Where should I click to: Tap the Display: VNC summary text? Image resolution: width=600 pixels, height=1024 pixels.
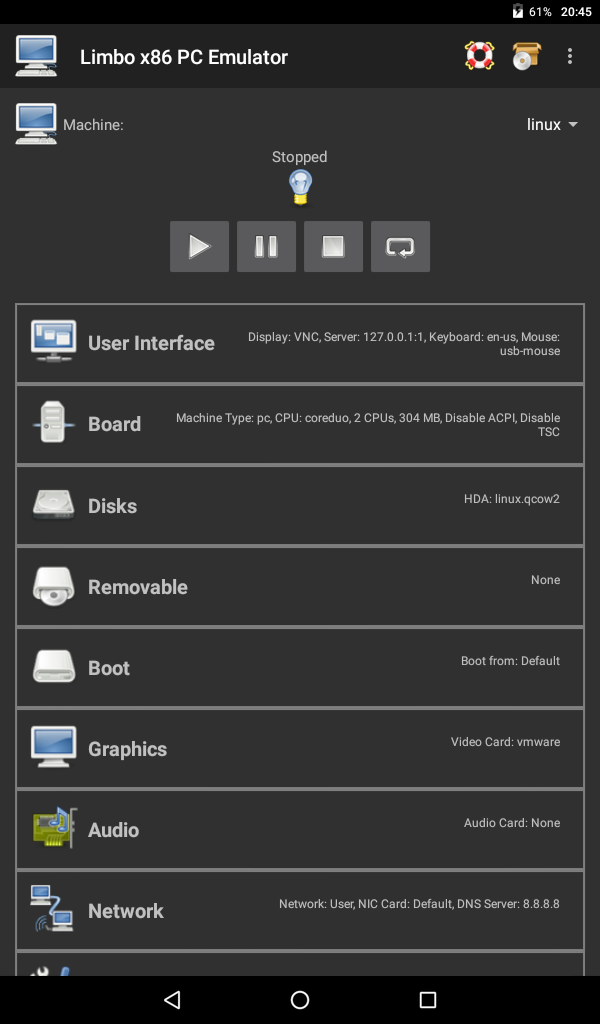point(403,344)
